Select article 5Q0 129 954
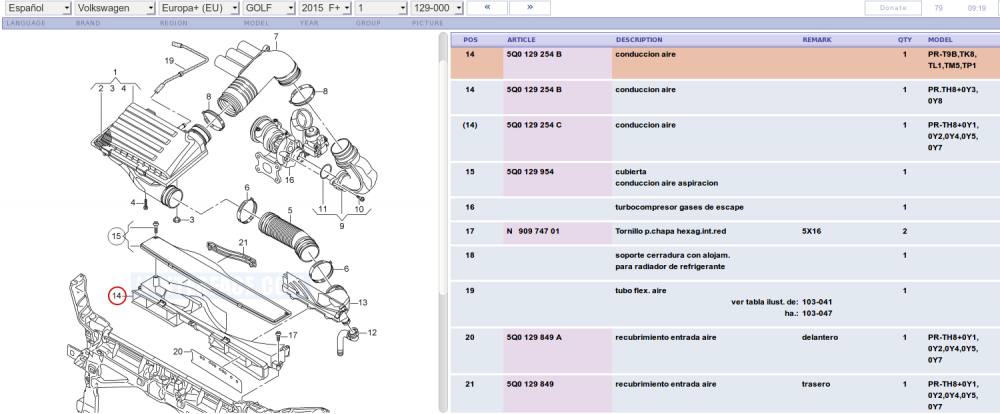 530,172
